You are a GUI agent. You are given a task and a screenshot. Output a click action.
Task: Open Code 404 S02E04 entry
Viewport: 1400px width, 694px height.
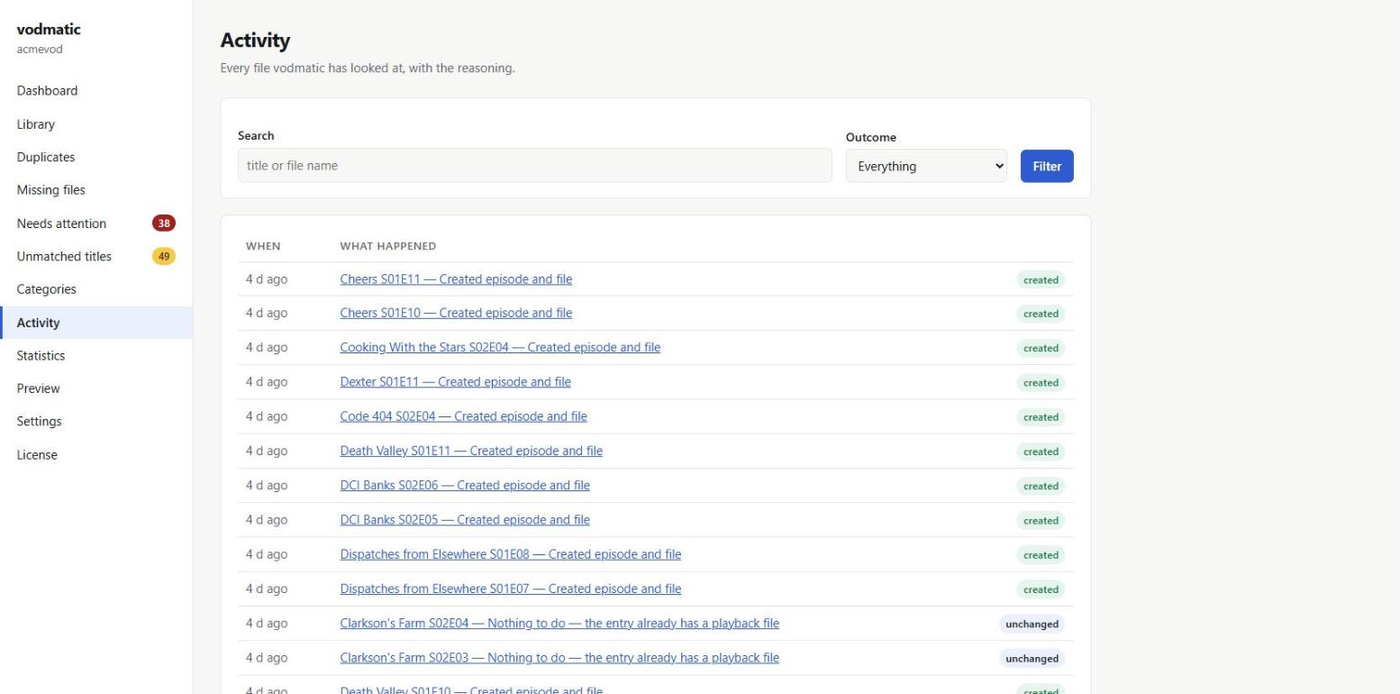click(463, 416)
